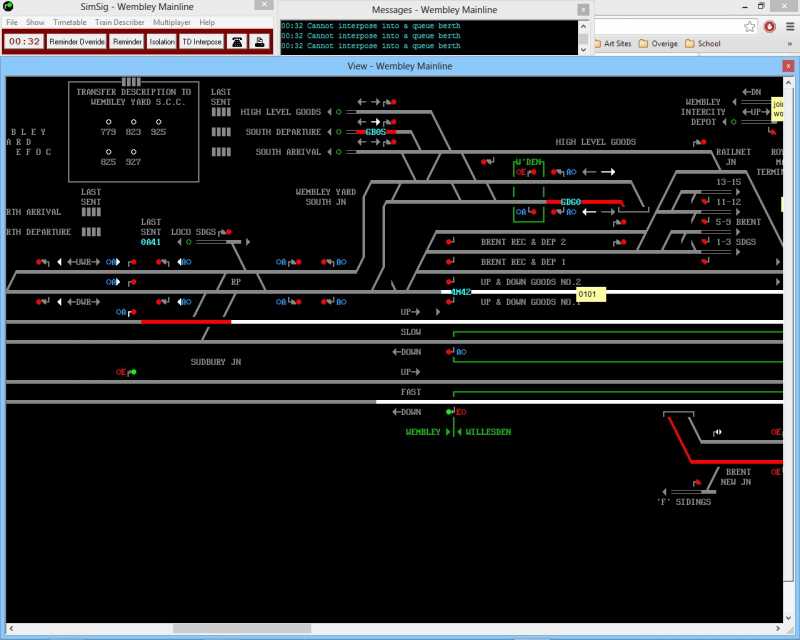Click the green signal beside the red EO marker

tap(450, 411)
